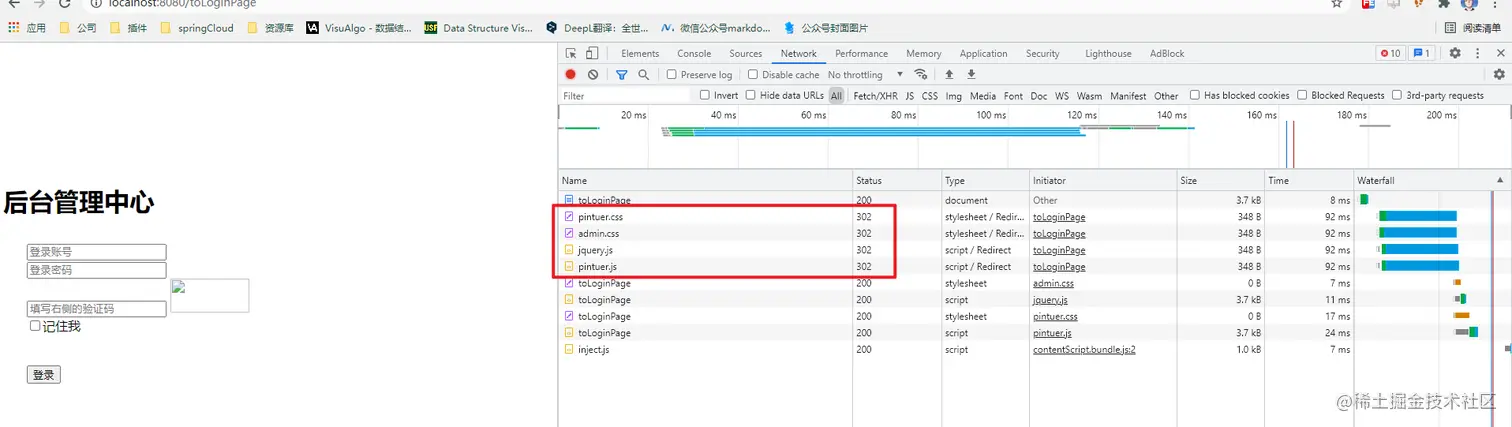Filter requests by Fetch/XHR
Screen dimensions: 1512x427
(875, 96)
